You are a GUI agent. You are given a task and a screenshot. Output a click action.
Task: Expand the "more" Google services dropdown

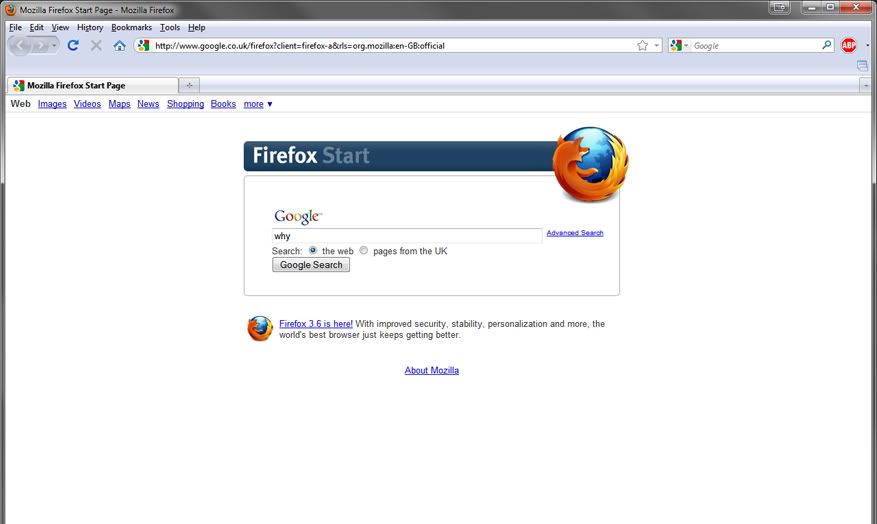pos(258,104)
